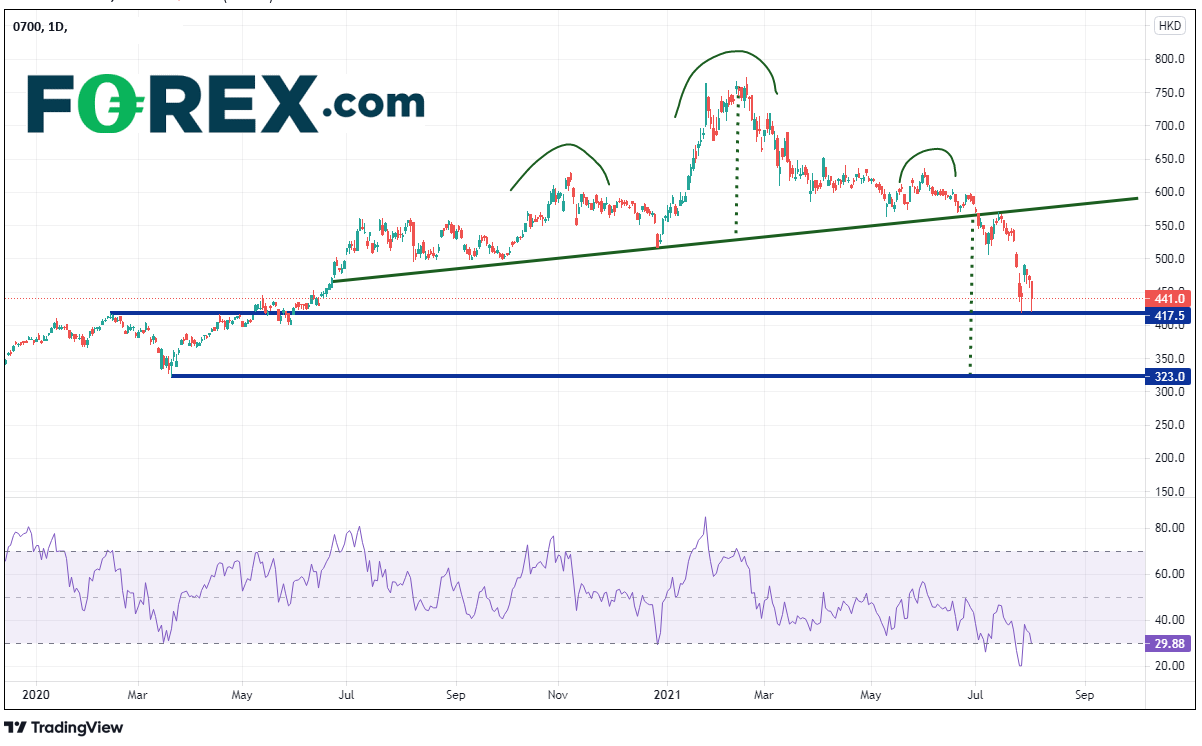1202x746 pixels.
Task: Select the red 441.0 current price tag
Action: (x=1169, y=298)
